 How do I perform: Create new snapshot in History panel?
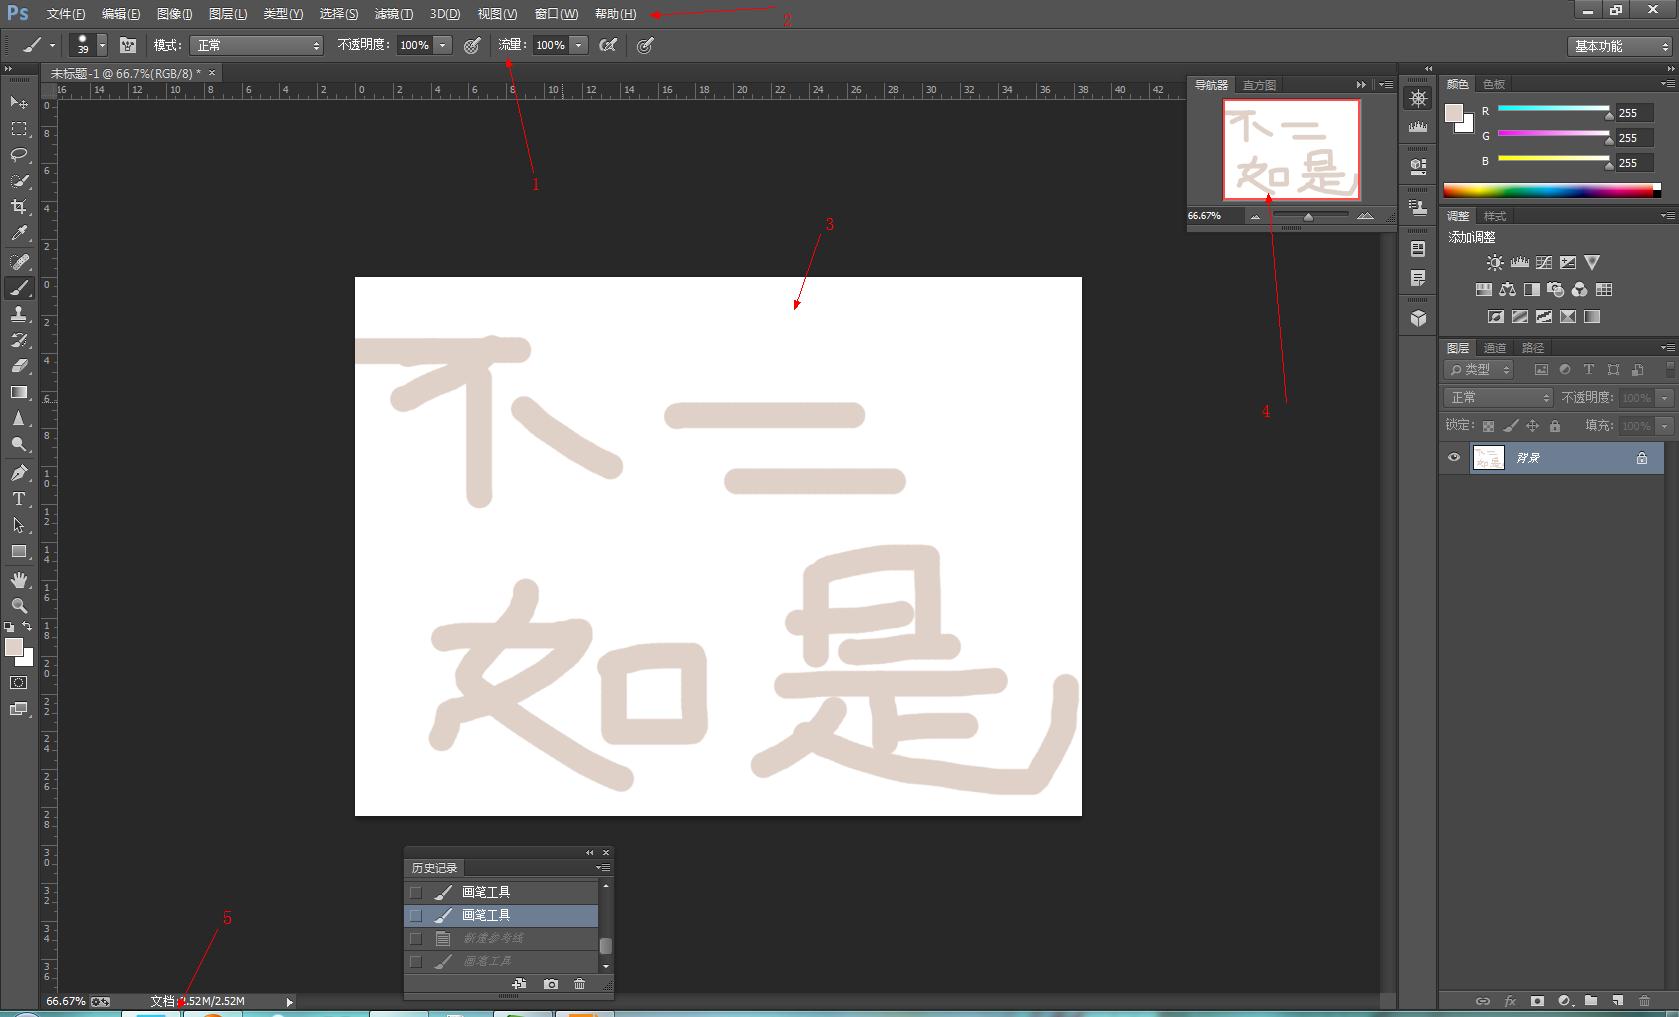551,984
